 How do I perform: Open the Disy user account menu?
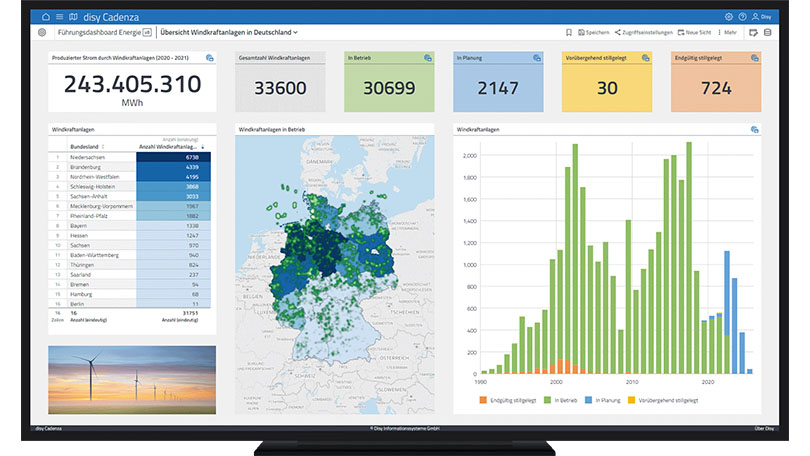pyautogui.click(x=761, y=17)
